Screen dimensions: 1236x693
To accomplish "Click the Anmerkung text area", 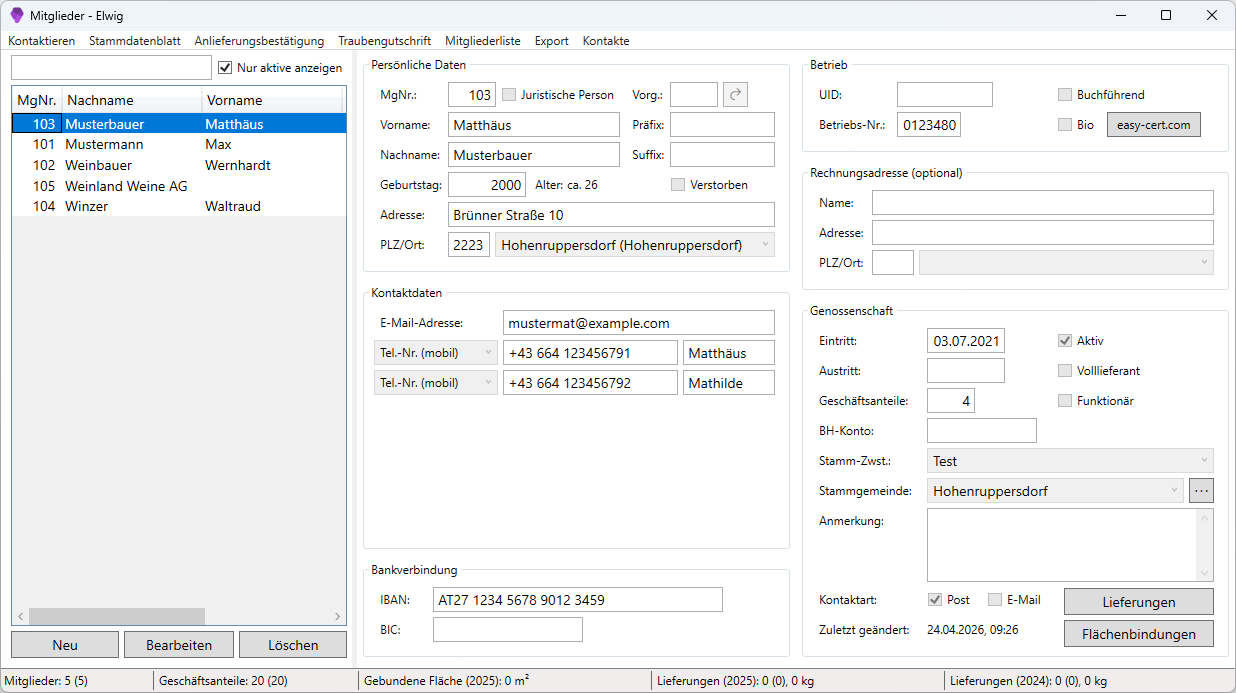I will click(x=1061, y=545).
